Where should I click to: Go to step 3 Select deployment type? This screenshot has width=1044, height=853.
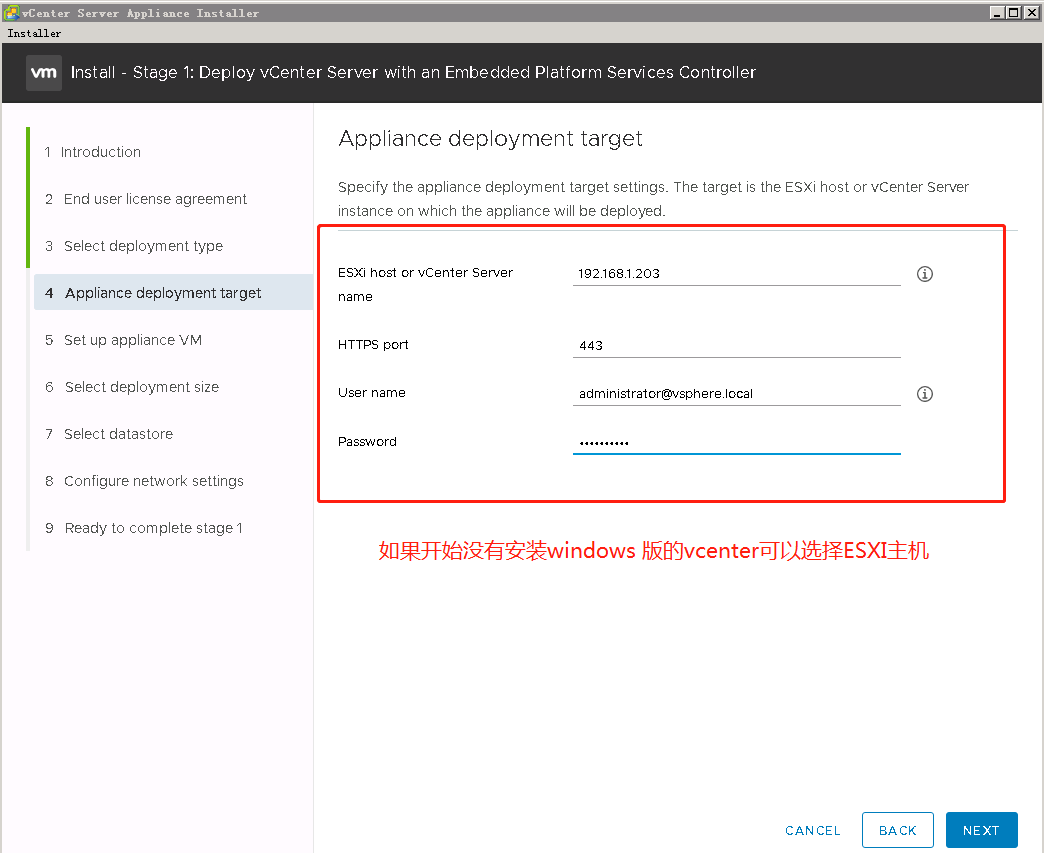[134, 246]
